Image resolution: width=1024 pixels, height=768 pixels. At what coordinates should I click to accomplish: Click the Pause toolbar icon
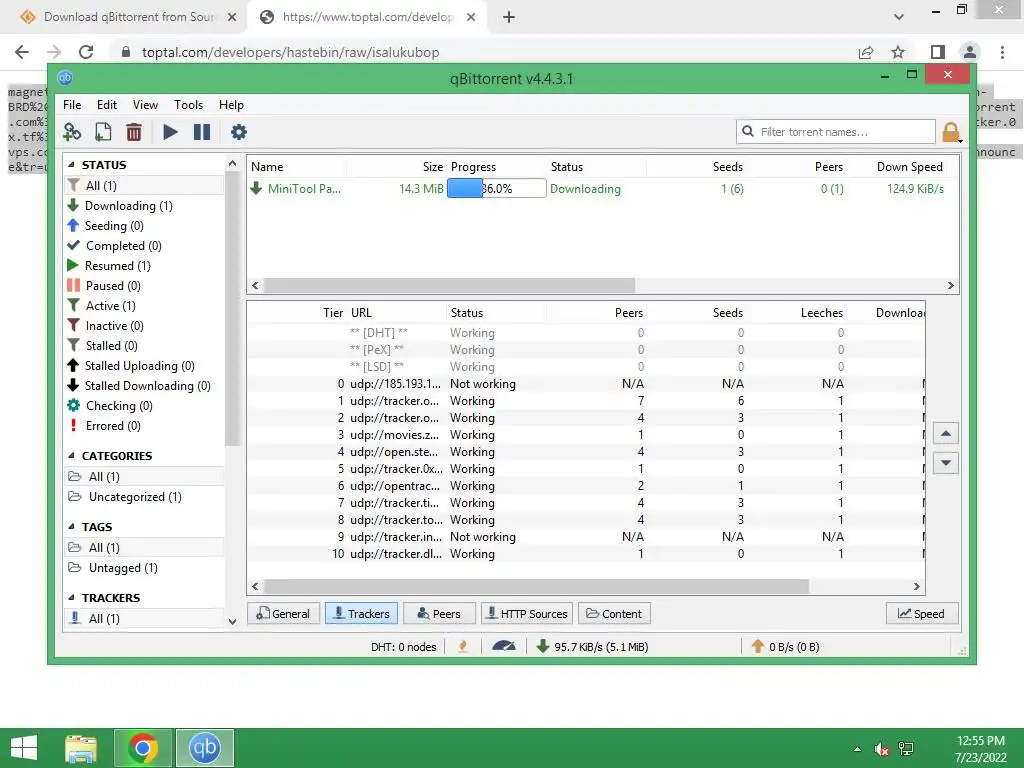[x=202, y=132]
